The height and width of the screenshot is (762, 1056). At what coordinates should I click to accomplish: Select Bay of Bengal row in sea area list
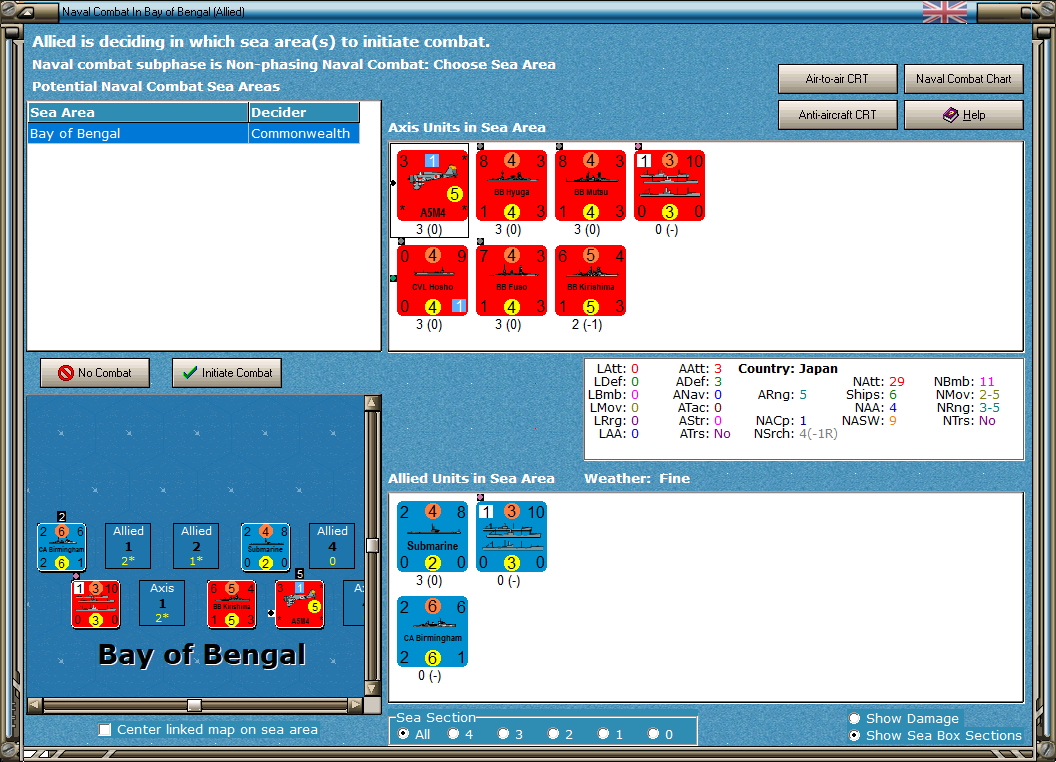point(193,133)
